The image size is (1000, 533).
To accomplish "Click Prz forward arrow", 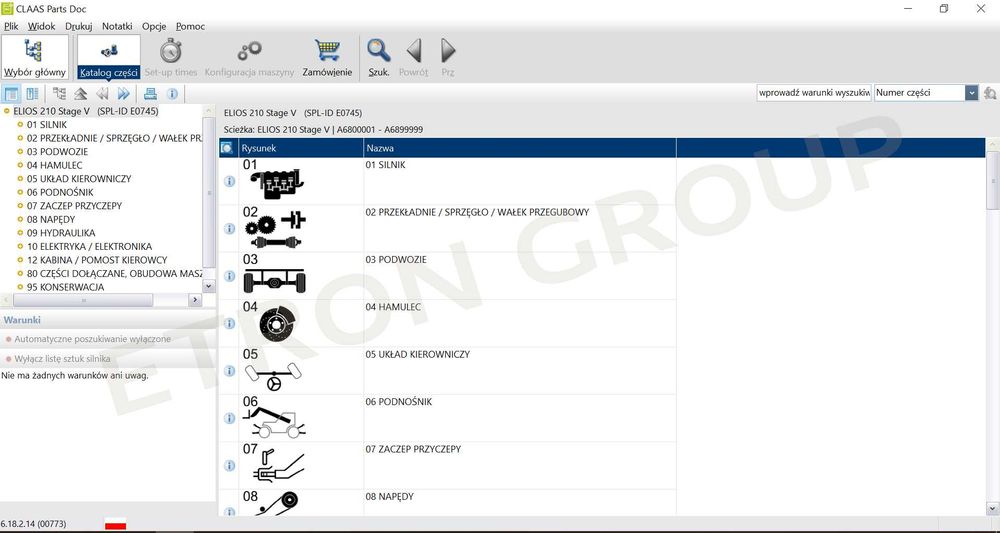I will coord(448,50).
